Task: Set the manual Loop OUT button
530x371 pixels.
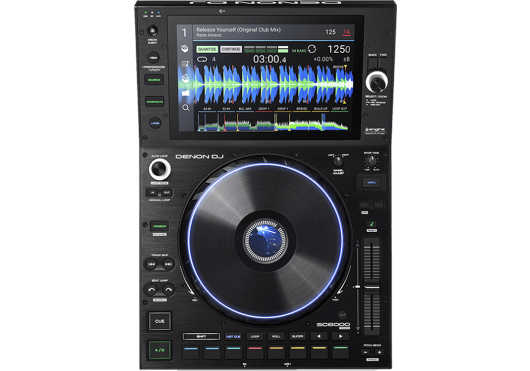Action: pos(166,193)
